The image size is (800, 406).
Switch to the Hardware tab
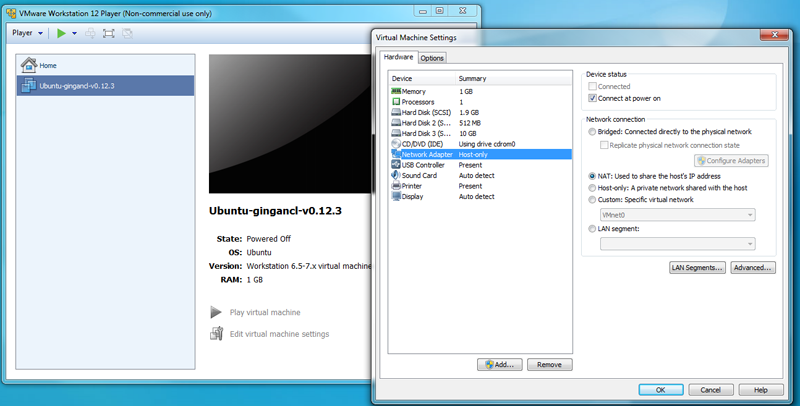click(x=398, y=57)
